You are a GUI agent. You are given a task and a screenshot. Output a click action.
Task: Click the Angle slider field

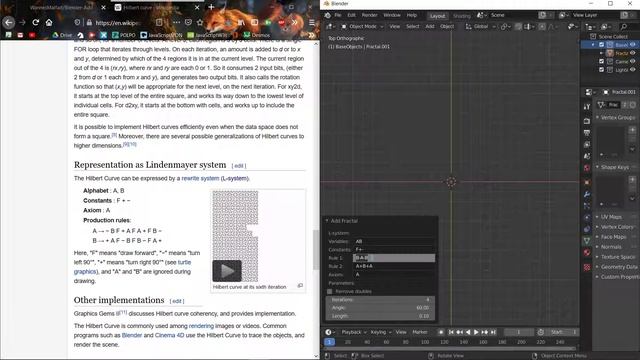(380, 308)
